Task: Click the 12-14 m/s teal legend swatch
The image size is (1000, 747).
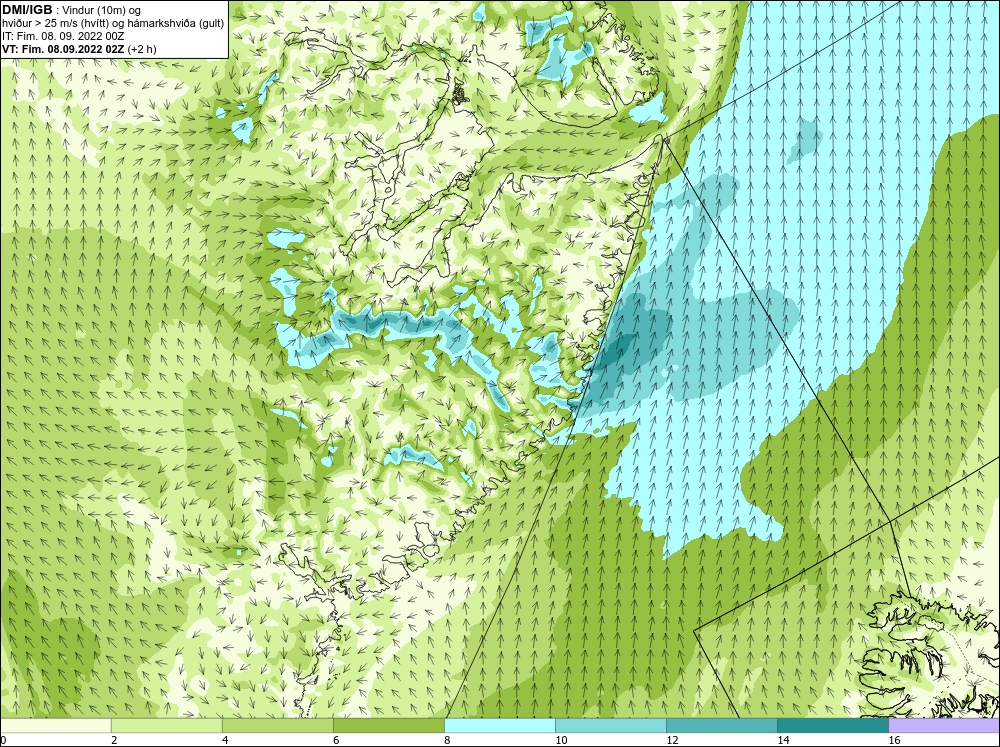Action: [x=721, y=726]
